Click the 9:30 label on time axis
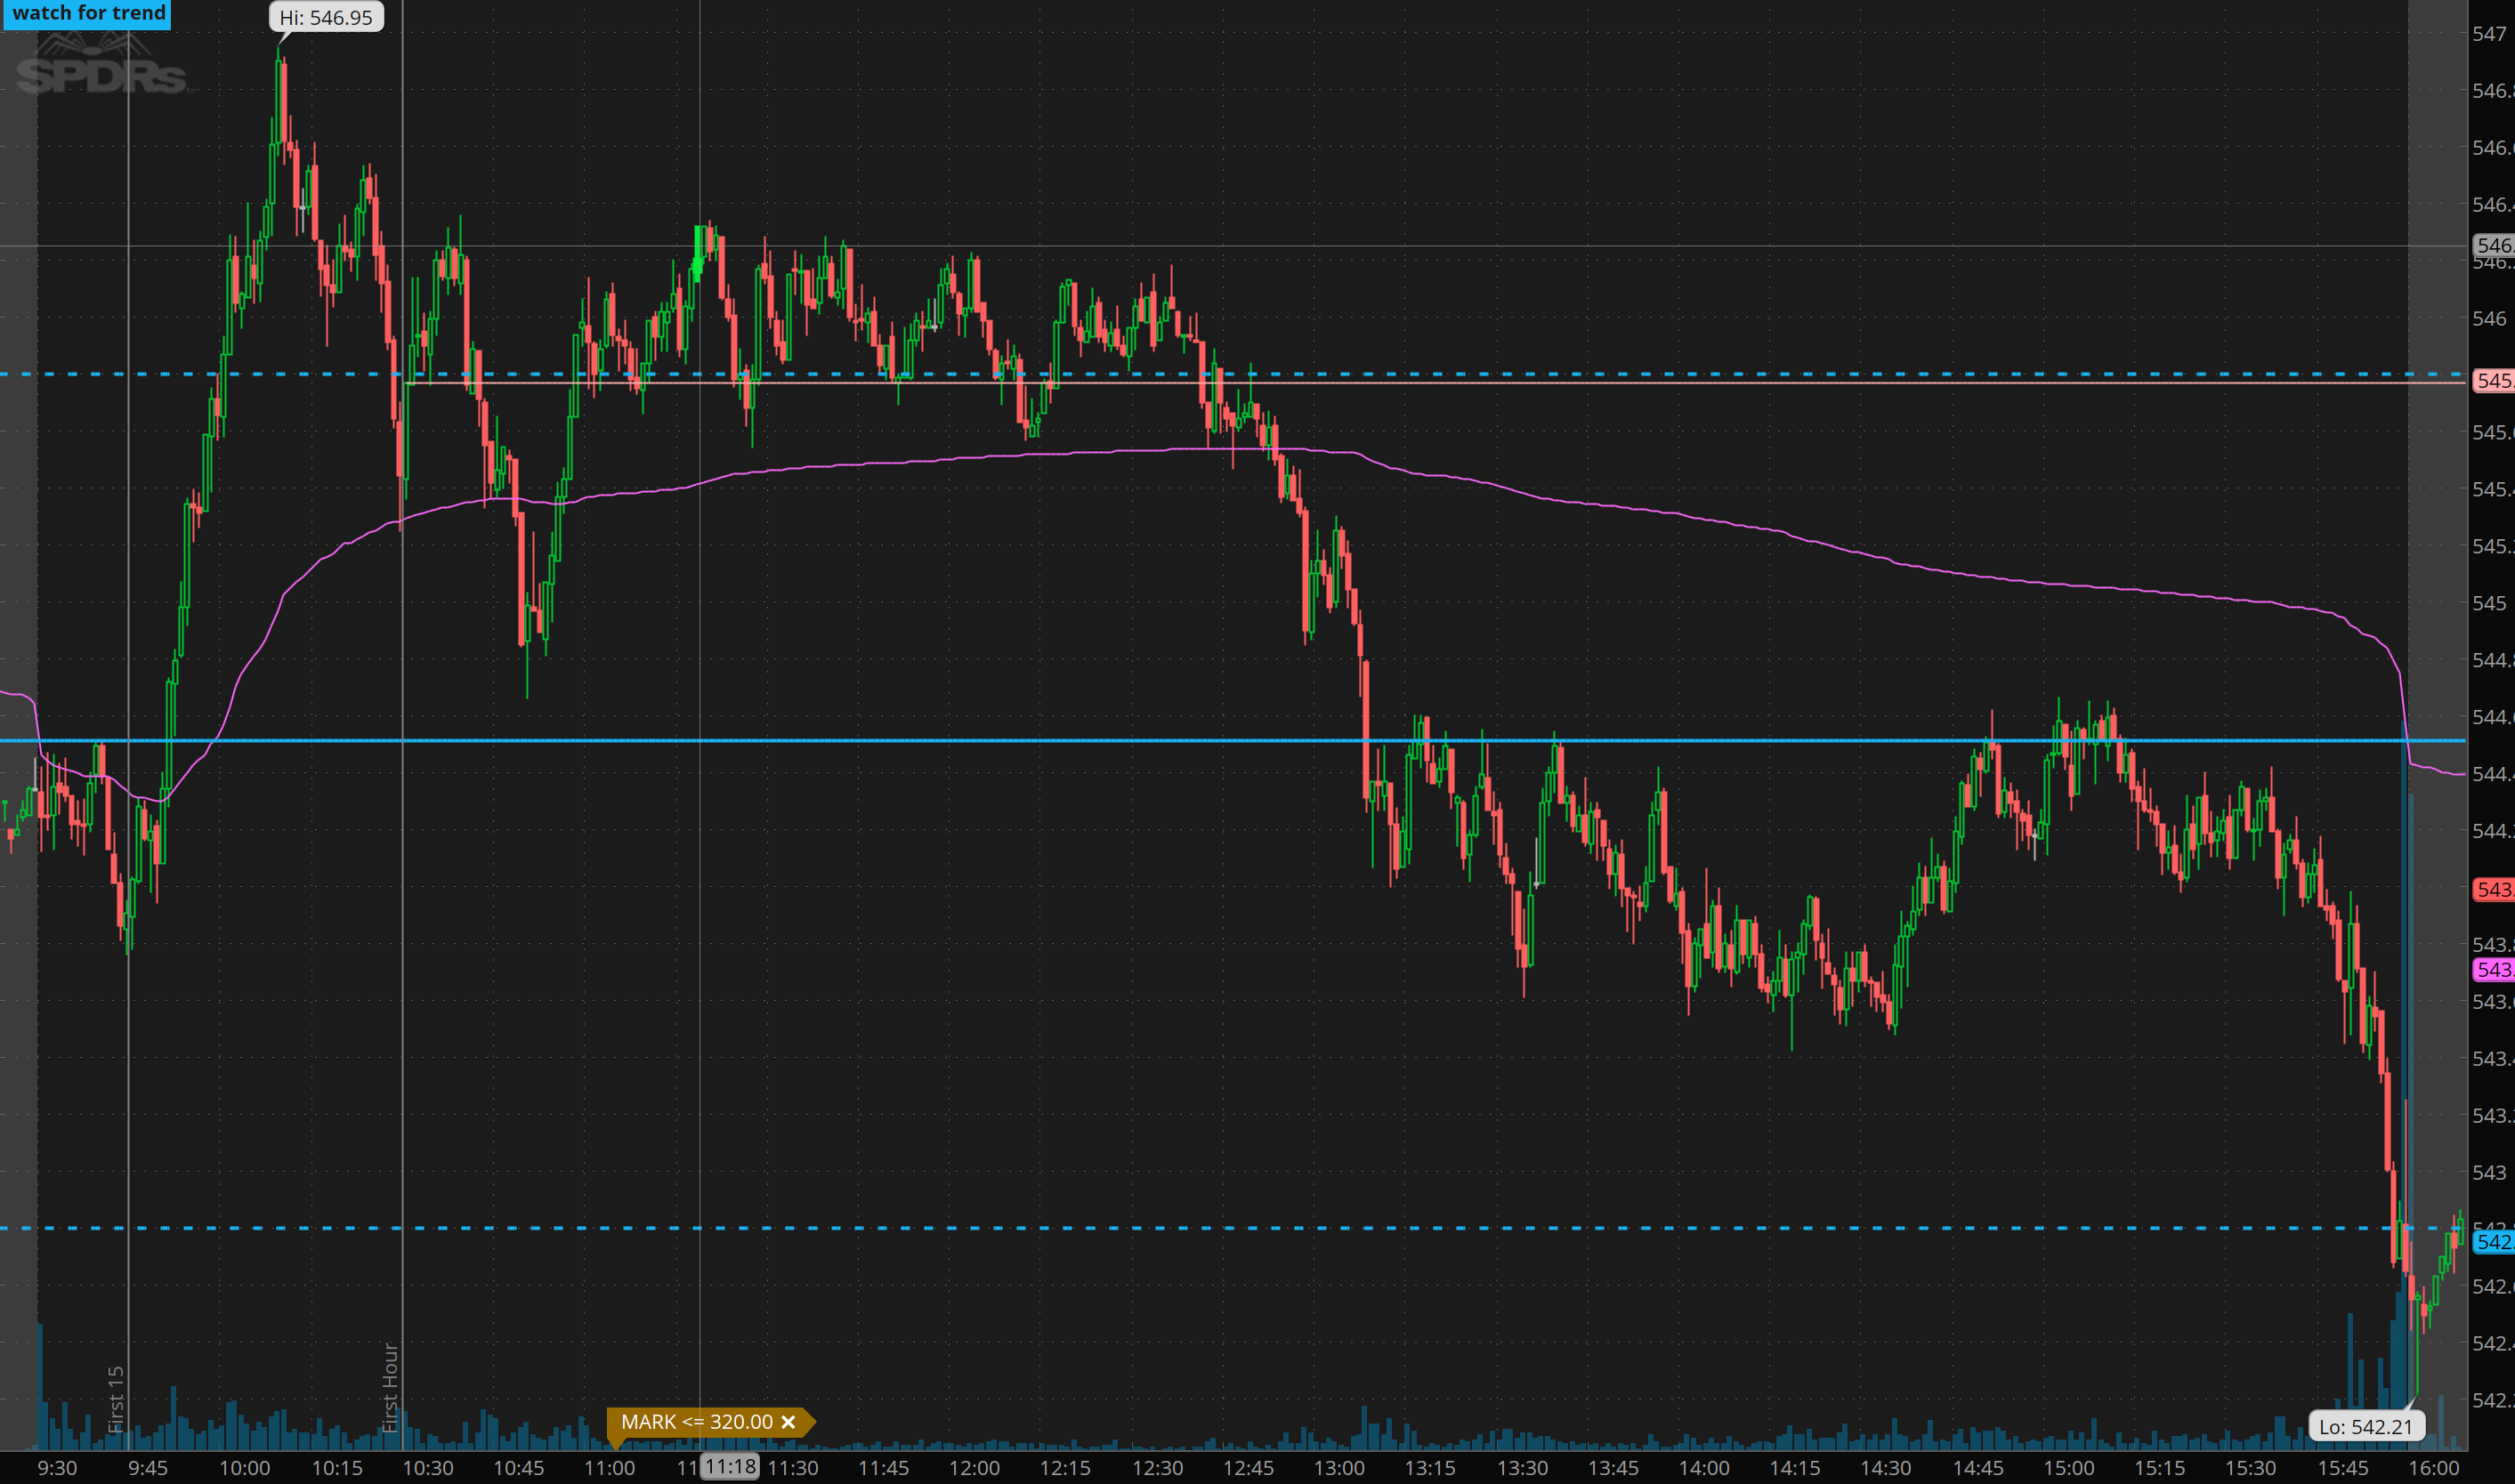 pyautogui.click(x=57, y=1468)
